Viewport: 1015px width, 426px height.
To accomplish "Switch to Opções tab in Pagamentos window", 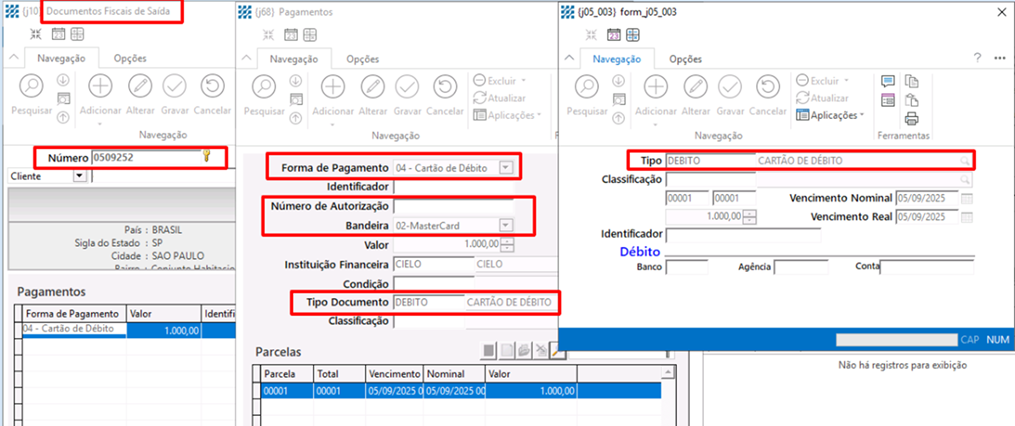I will coord(362,59).
